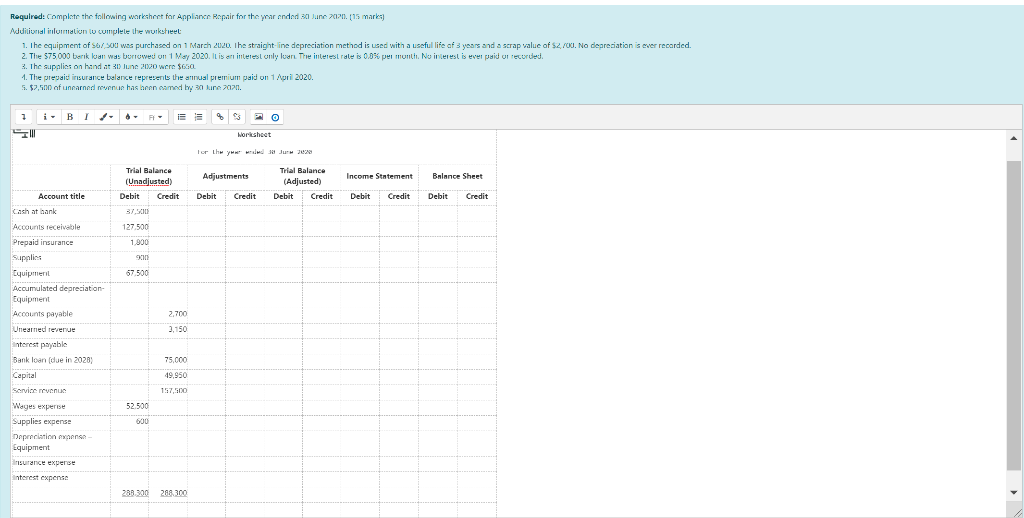Click the 'Supplies' account row label

(27, 257)
